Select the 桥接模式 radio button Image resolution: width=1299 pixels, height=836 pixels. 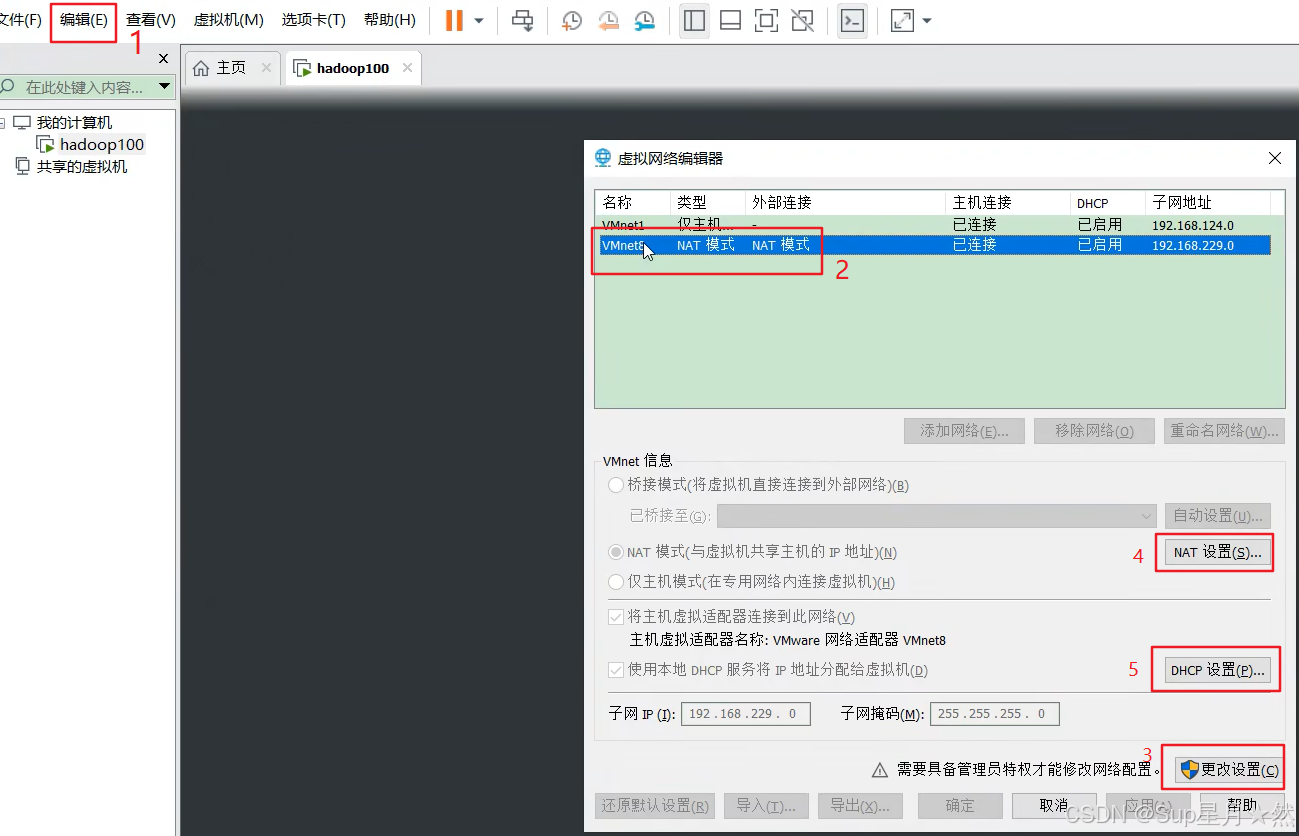(616, 485)
